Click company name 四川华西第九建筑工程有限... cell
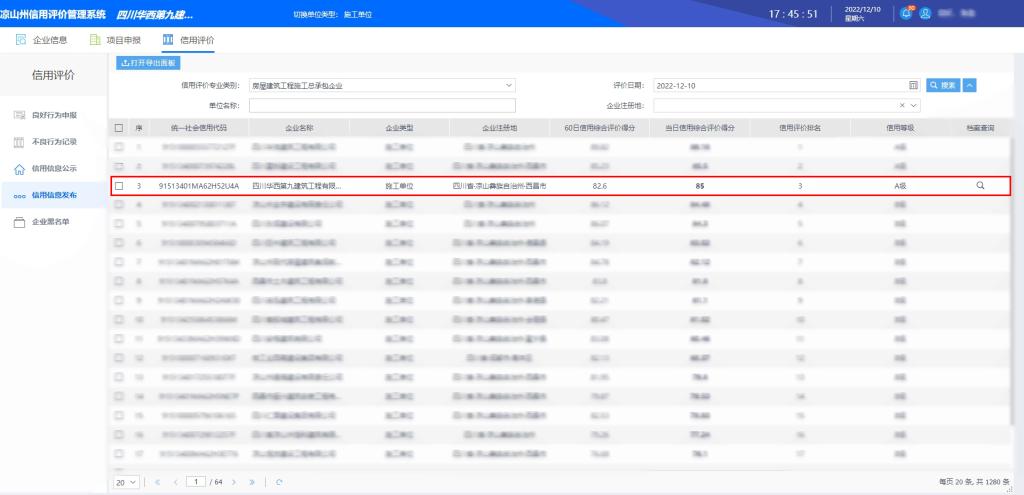1024x495 pixels. click(x=297, y=186)
